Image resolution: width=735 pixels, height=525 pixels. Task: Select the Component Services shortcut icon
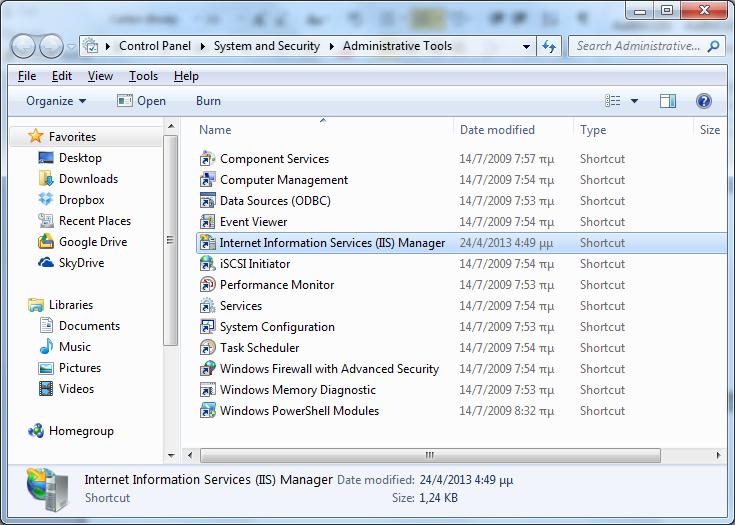point(207,159)
